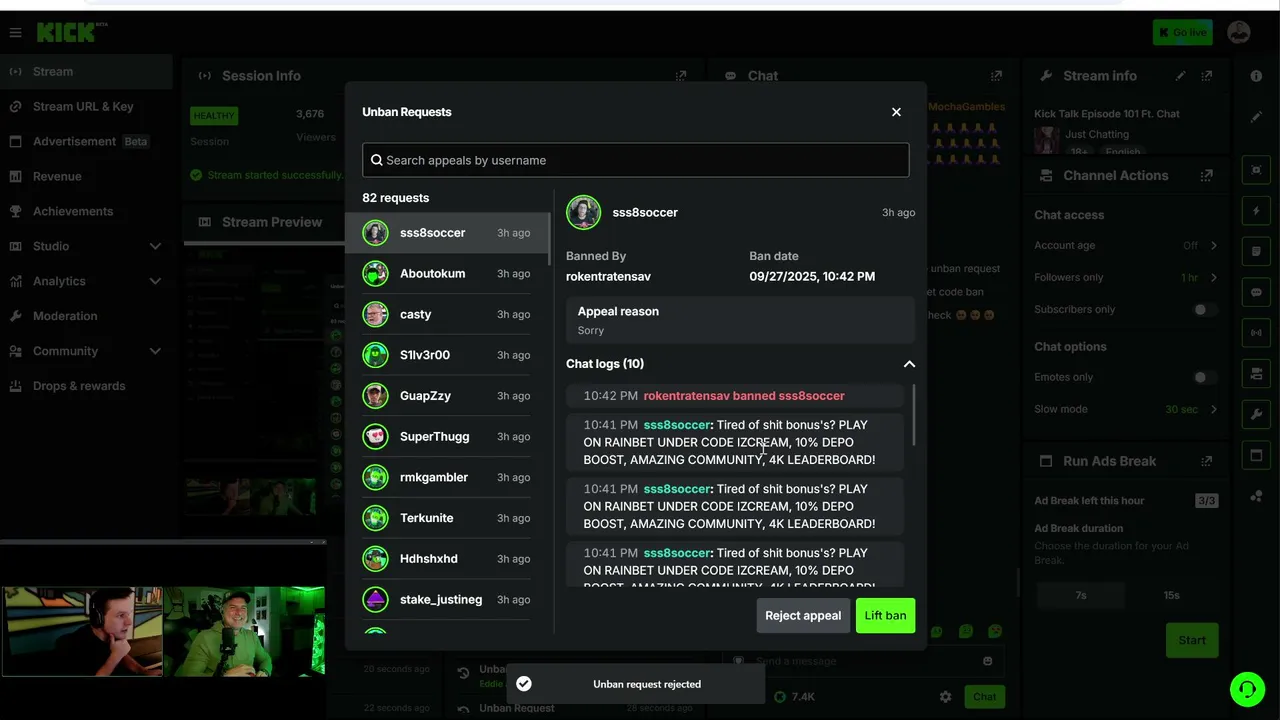
Task: Select the S1lv3r00 unban request
Action: coord(447,356)
